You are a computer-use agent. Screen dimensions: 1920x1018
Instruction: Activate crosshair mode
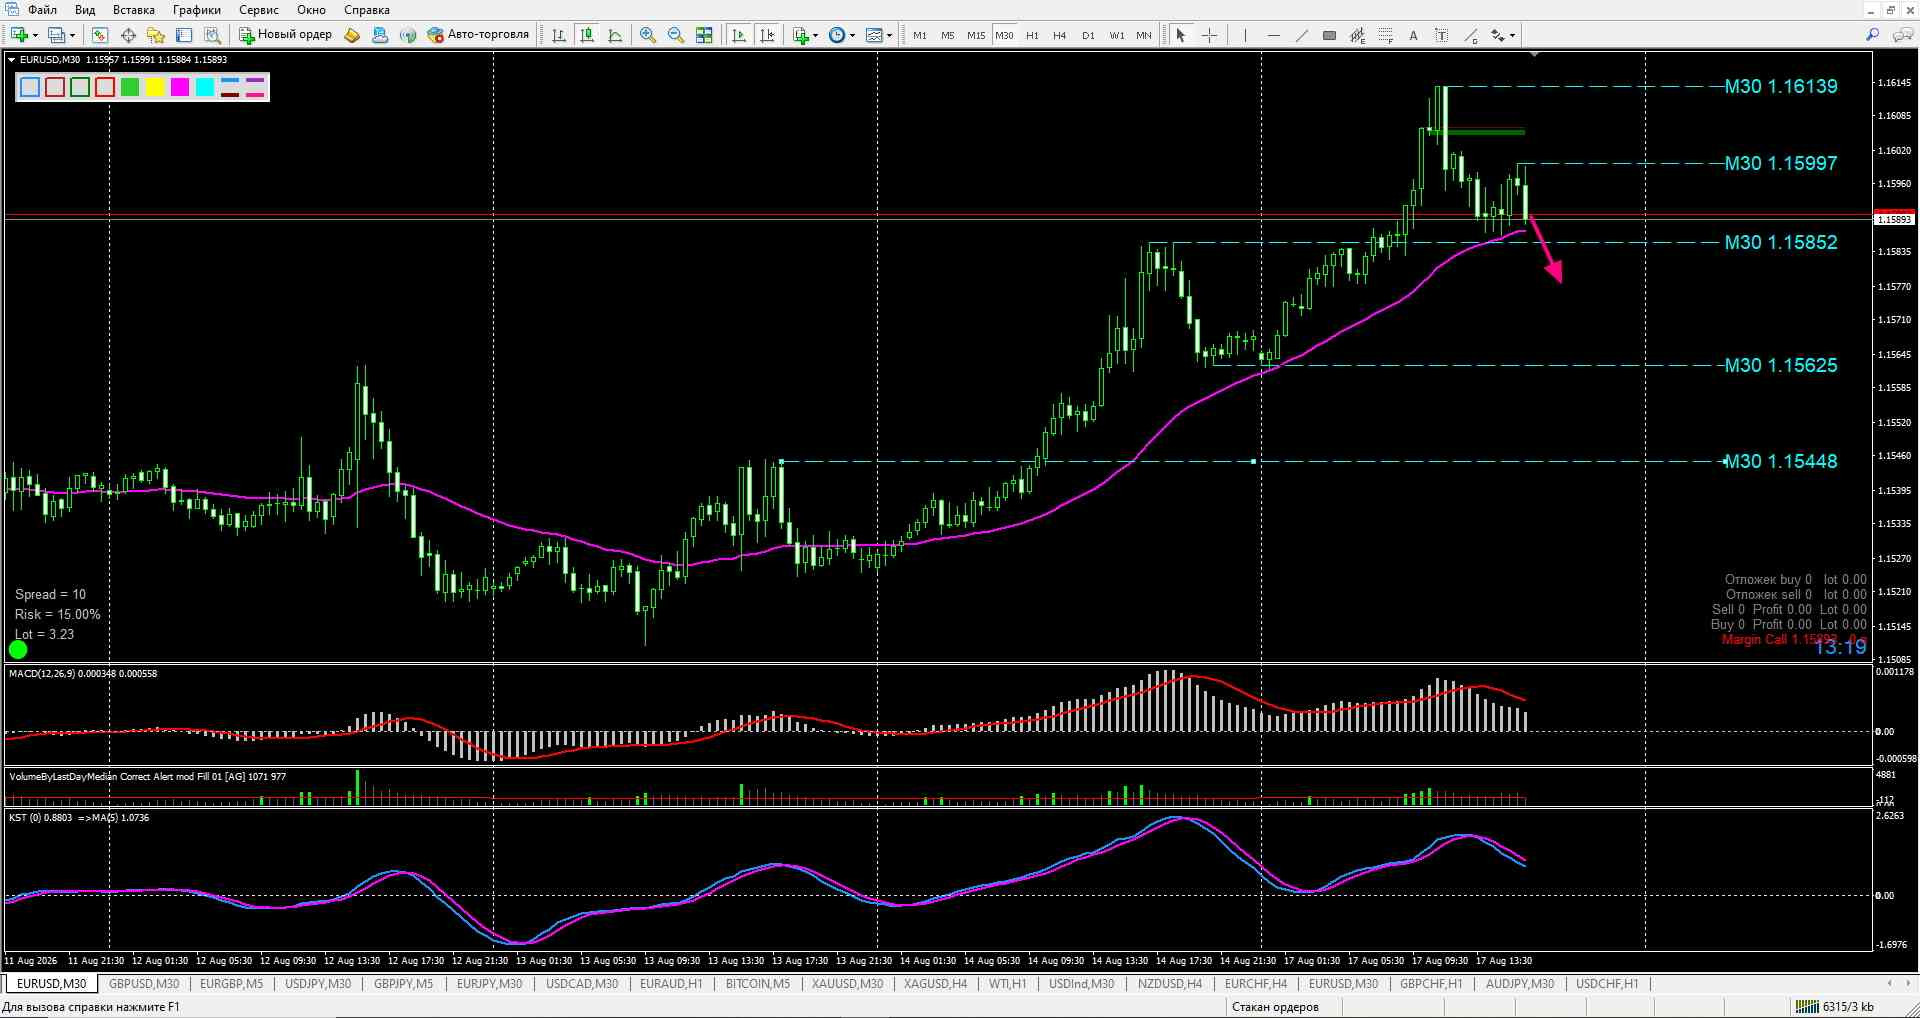pyautogui.click(x=1209, y=35)
